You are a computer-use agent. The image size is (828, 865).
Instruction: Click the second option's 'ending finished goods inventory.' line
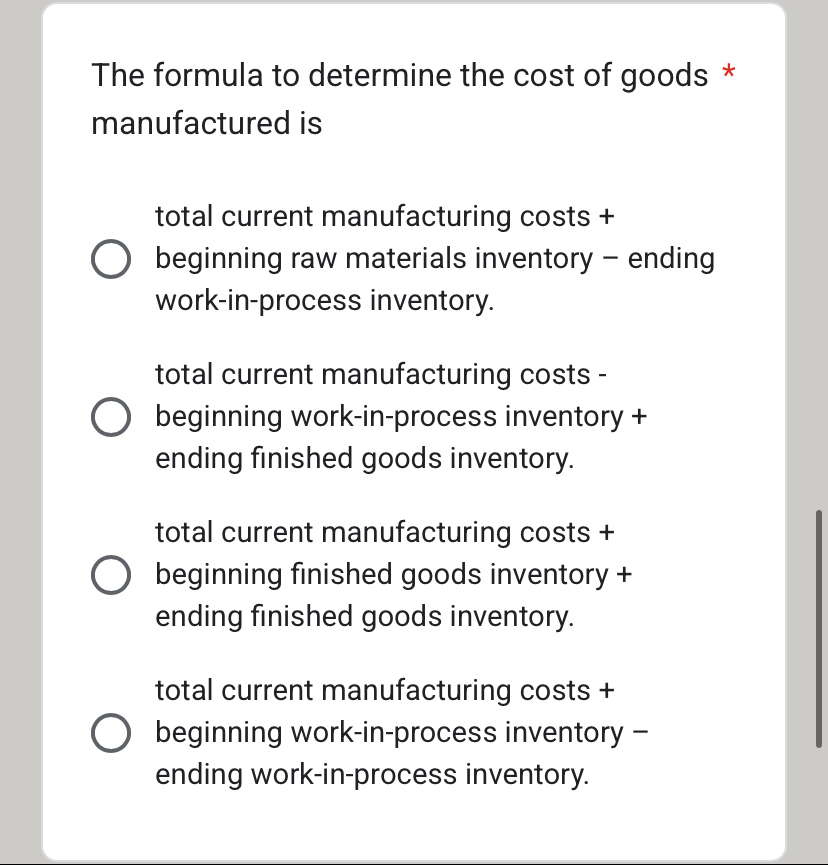coord(364,459)
